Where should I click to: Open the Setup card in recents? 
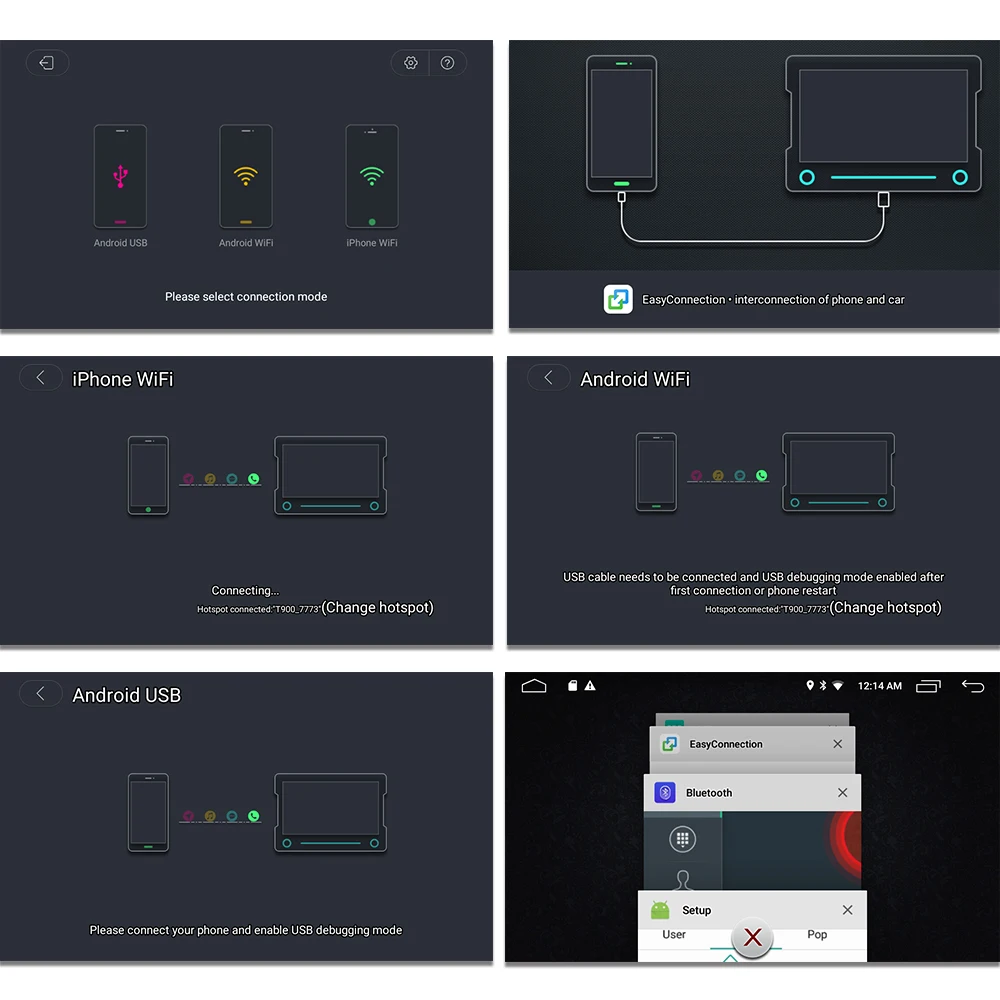pos(752,925)
